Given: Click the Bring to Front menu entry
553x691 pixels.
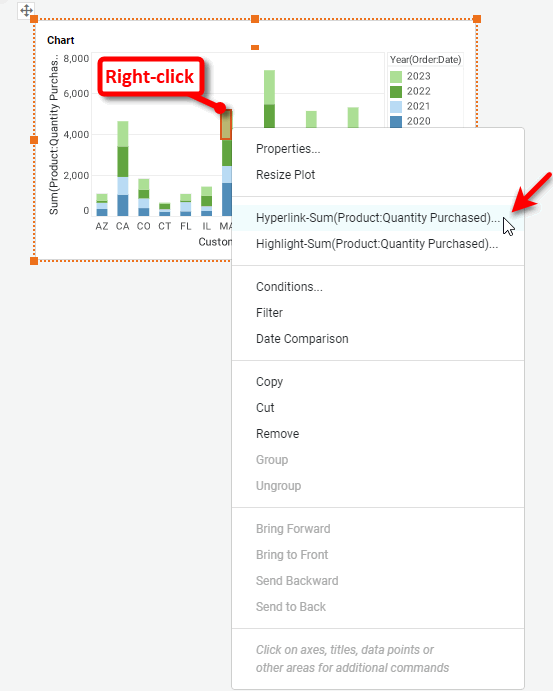Looking at the screenshot, I should click(x=292, y=555).
